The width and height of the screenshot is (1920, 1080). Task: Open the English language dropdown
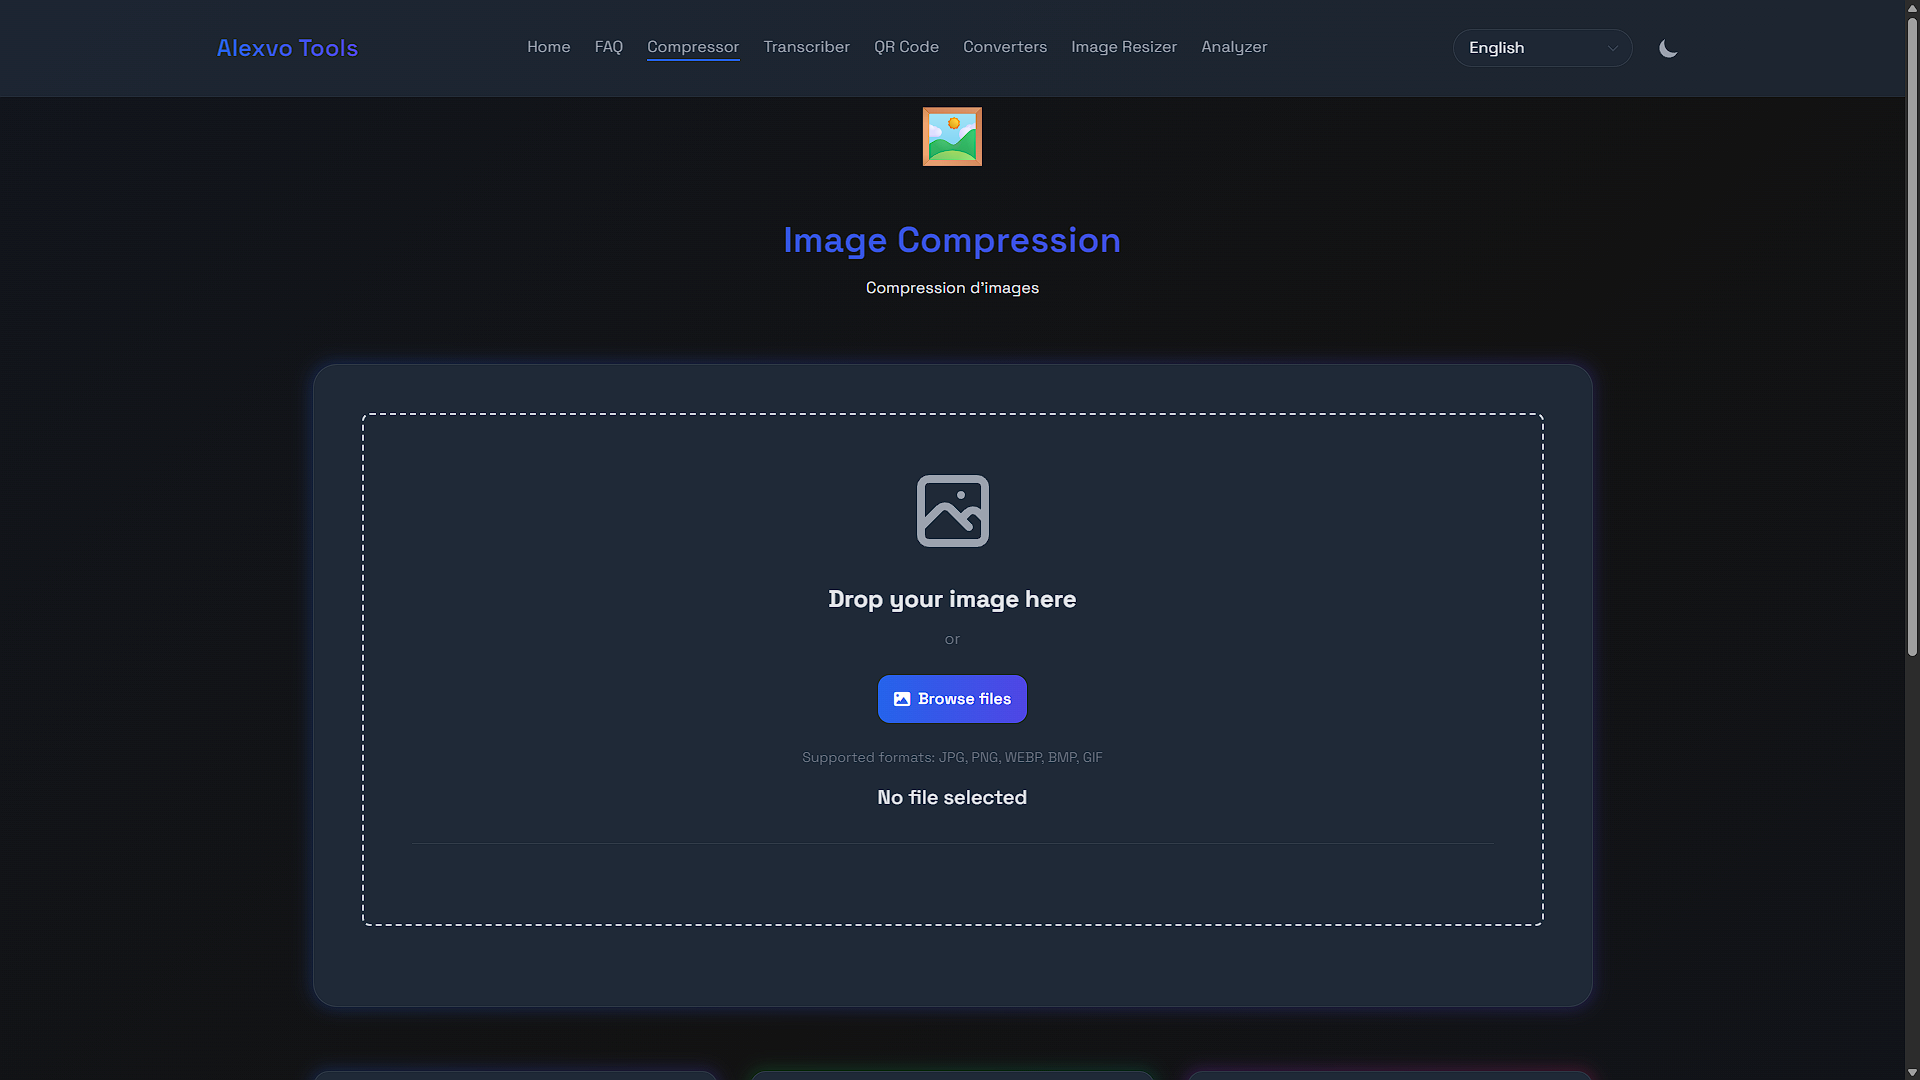click(x=1540, y=47)
